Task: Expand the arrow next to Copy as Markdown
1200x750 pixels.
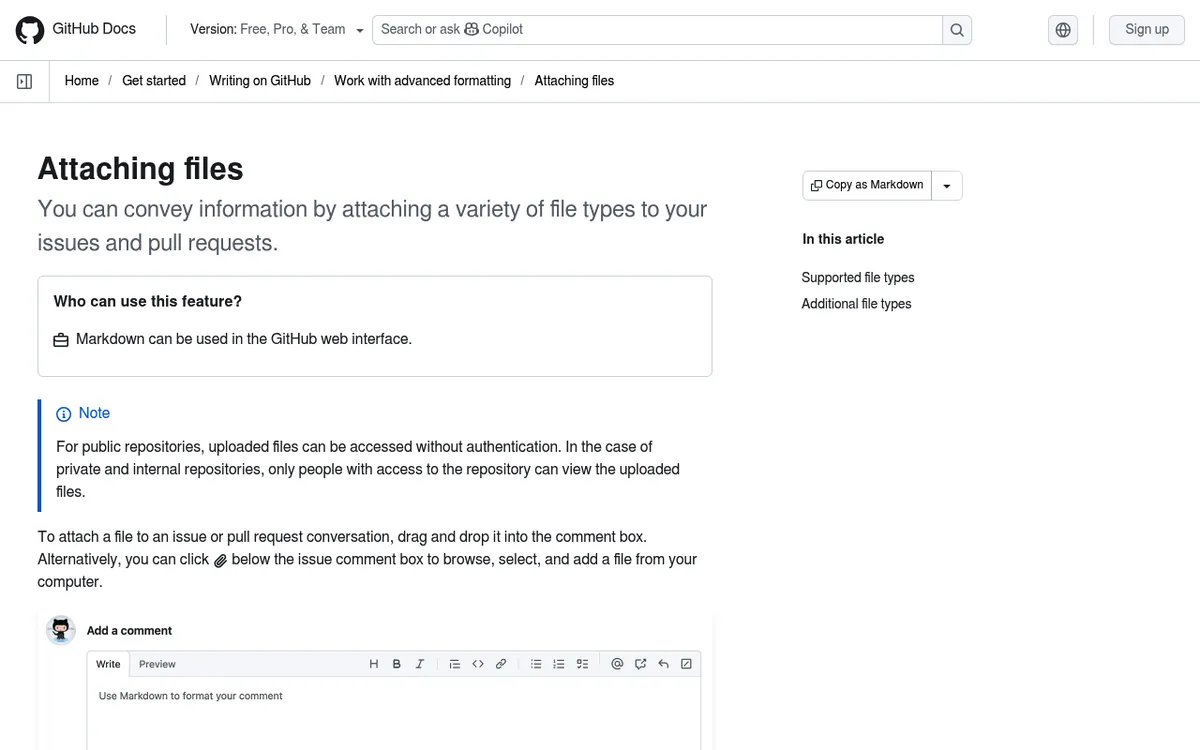Action: click(947, 186)
